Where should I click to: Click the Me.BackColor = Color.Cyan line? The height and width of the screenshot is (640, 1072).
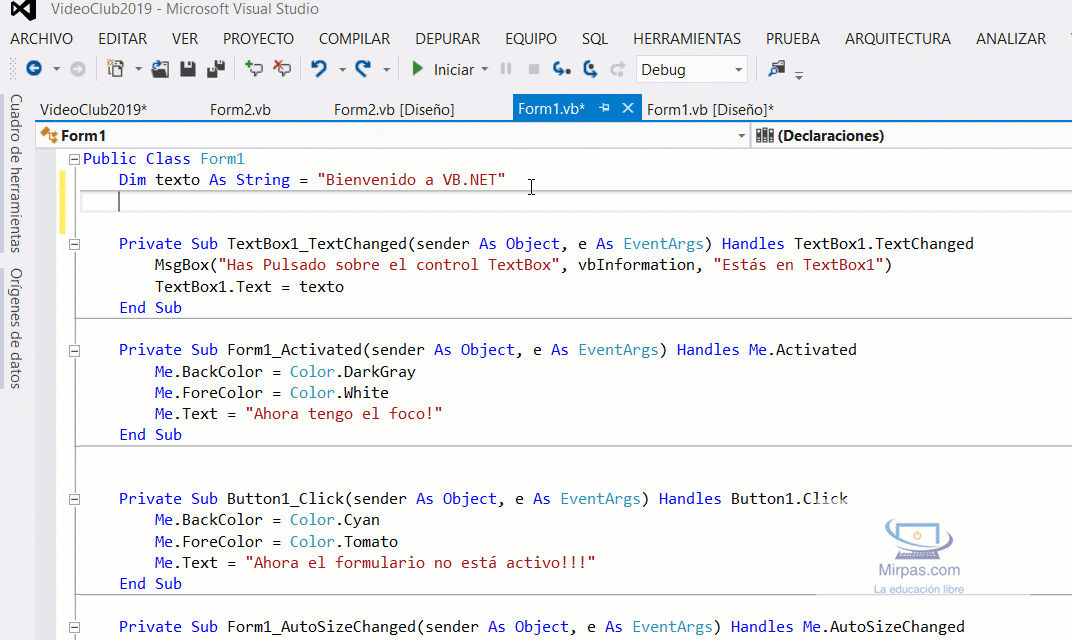point(267,520)
